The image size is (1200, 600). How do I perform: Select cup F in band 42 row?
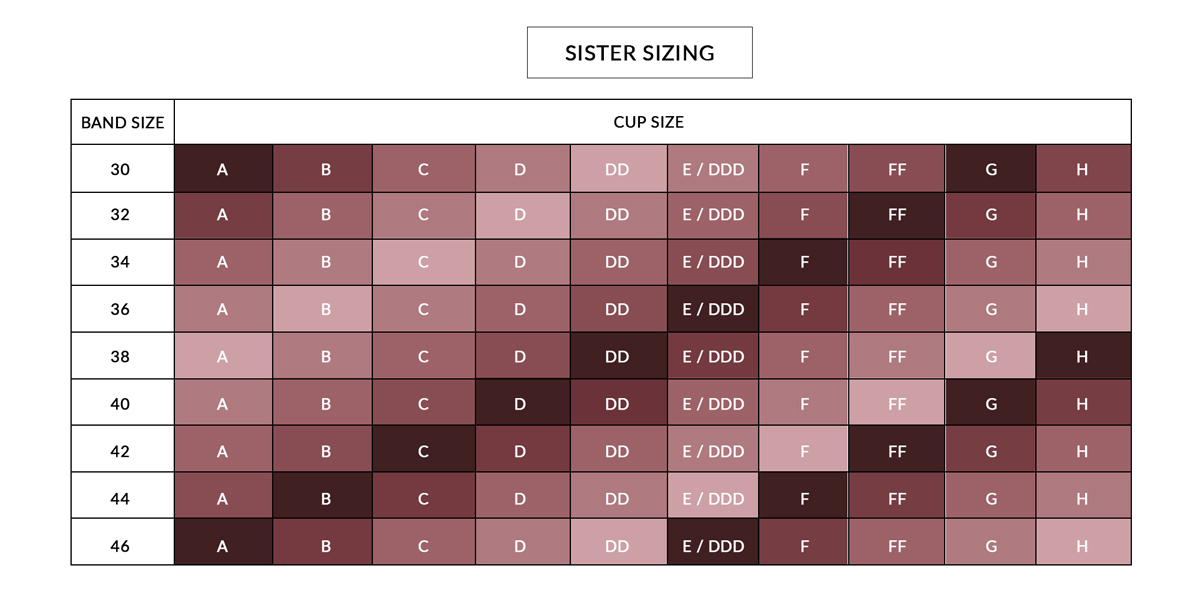click(804, 451)
